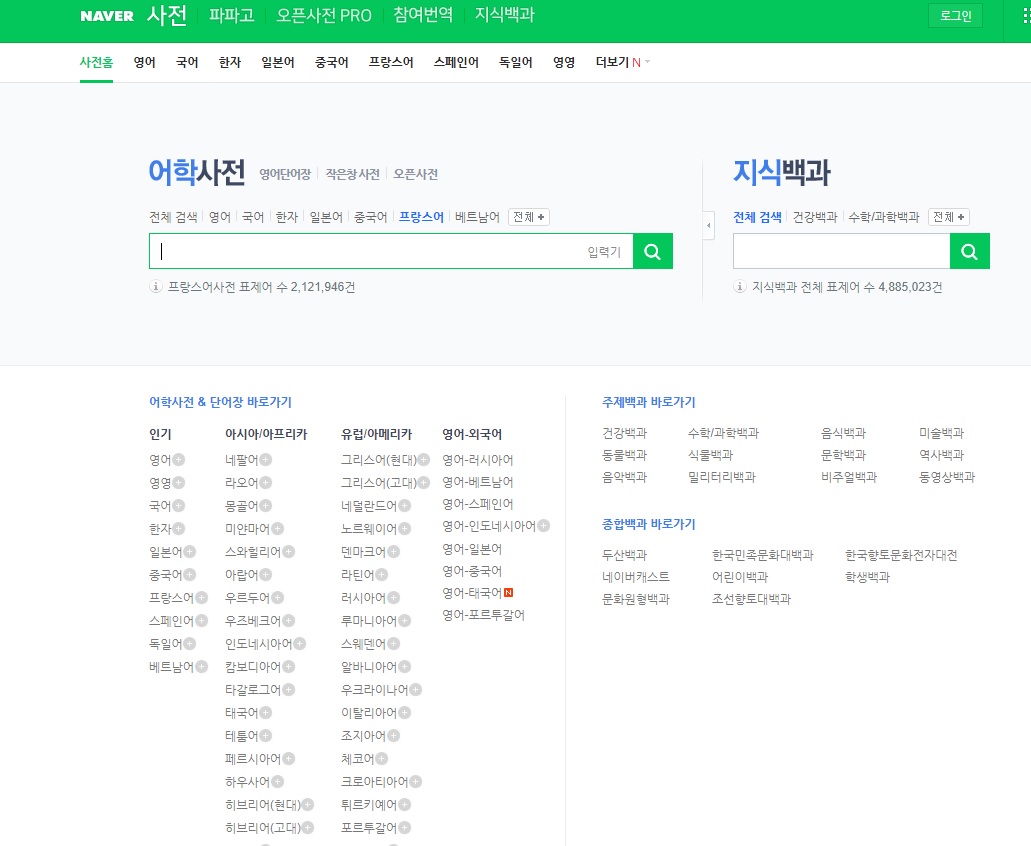1031x846 pixels.
Task: Click the plus icon next to 인도네시아어 in 아시아/아프리카
Action: click(300, 644)
